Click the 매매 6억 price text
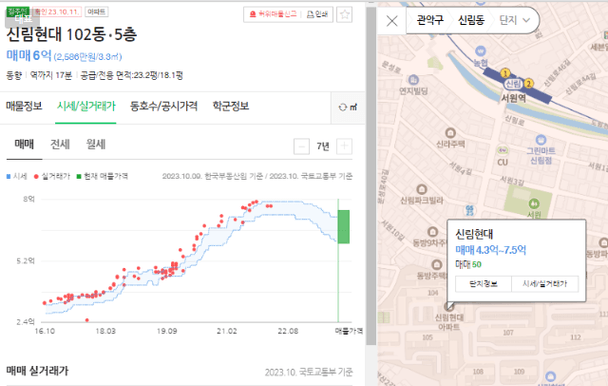This screenshot has width=608, height=386. [29, 55]
